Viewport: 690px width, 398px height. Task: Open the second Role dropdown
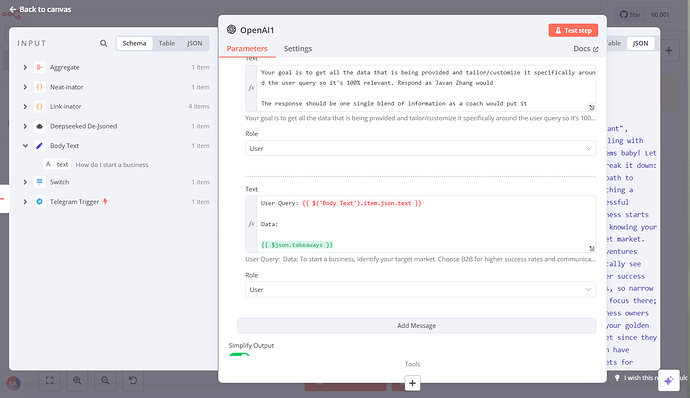click(420, 289)
